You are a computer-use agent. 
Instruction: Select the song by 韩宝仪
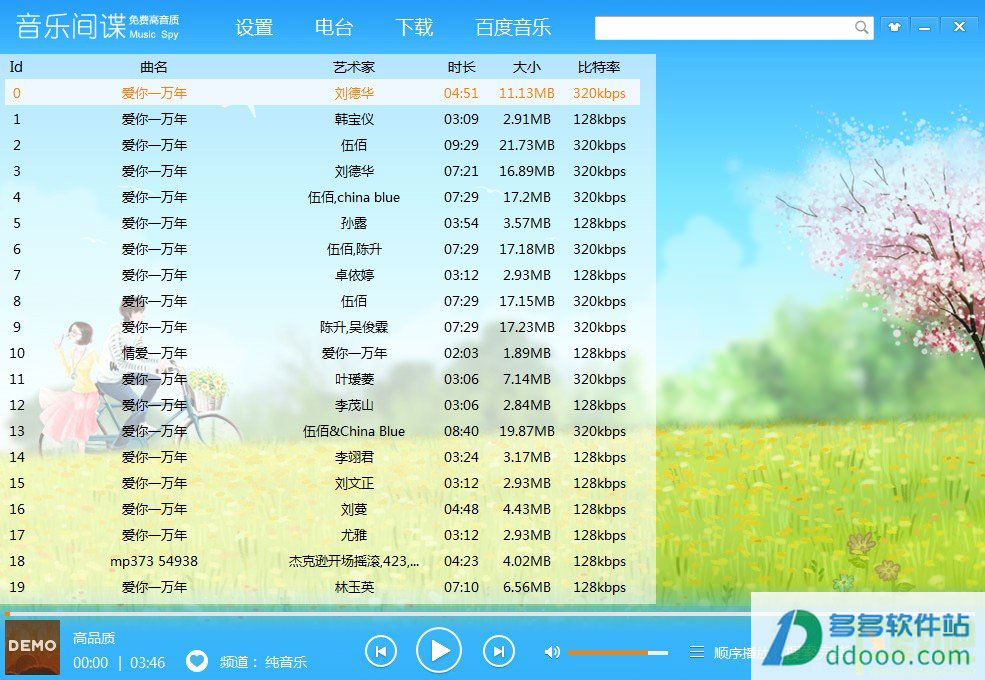pyautogui.click(x=322, y=119)
